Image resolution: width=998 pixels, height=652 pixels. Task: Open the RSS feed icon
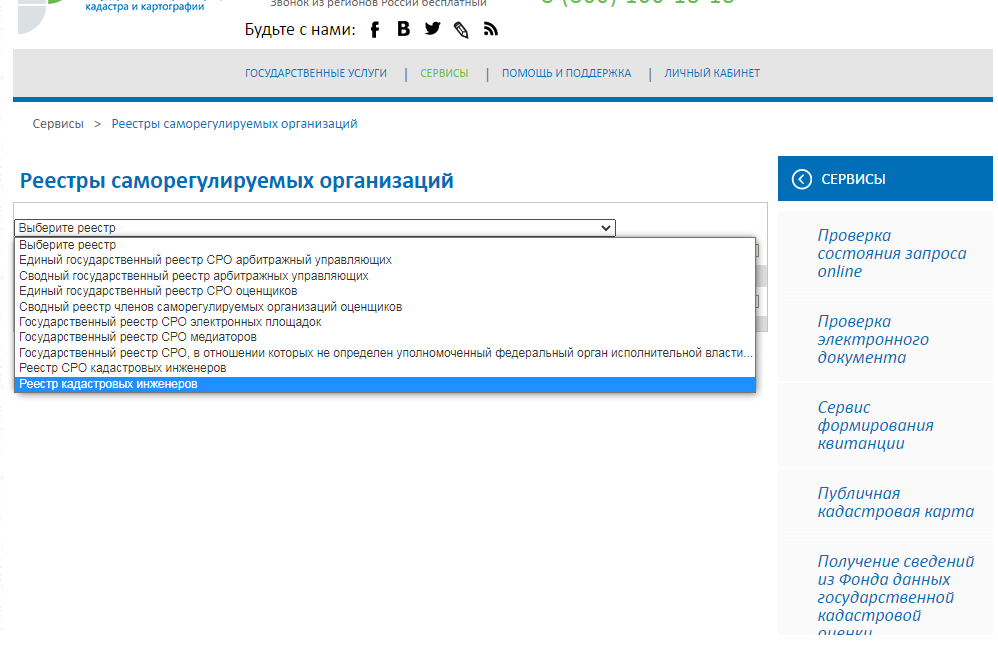click(x=490, y=29)
